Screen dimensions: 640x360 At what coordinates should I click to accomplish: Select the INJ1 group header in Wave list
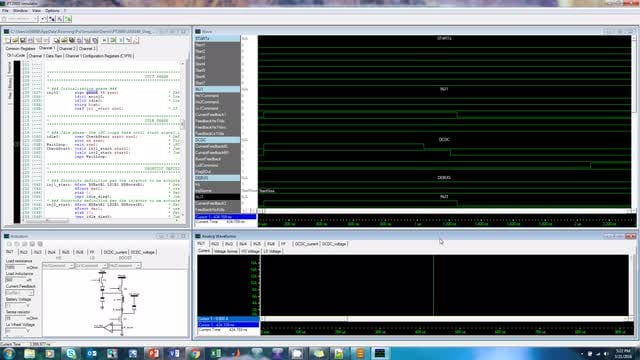pos(217,89)
